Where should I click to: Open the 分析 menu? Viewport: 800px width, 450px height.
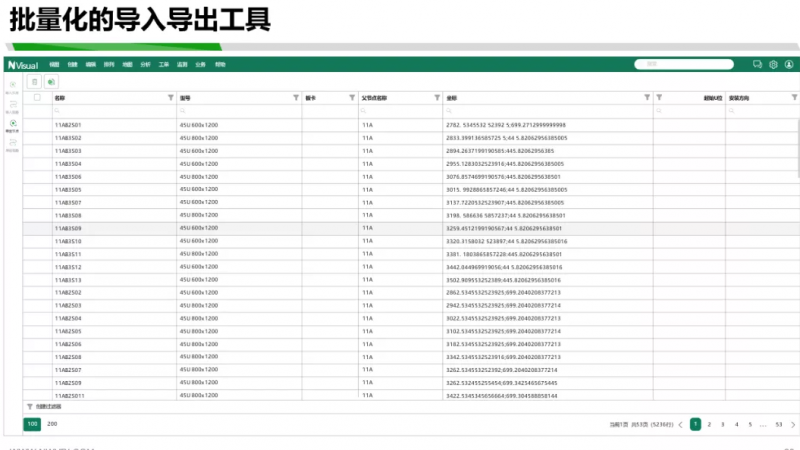(x=145, y=64)
